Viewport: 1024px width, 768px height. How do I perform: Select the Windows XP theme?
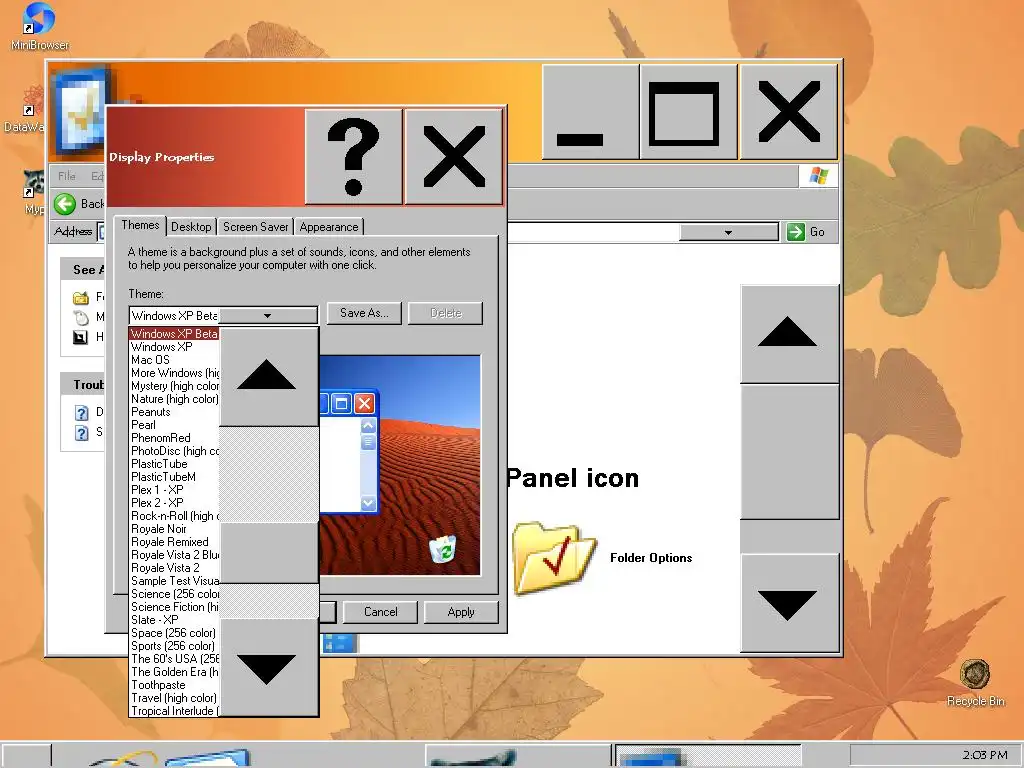[x=174, y=347]
